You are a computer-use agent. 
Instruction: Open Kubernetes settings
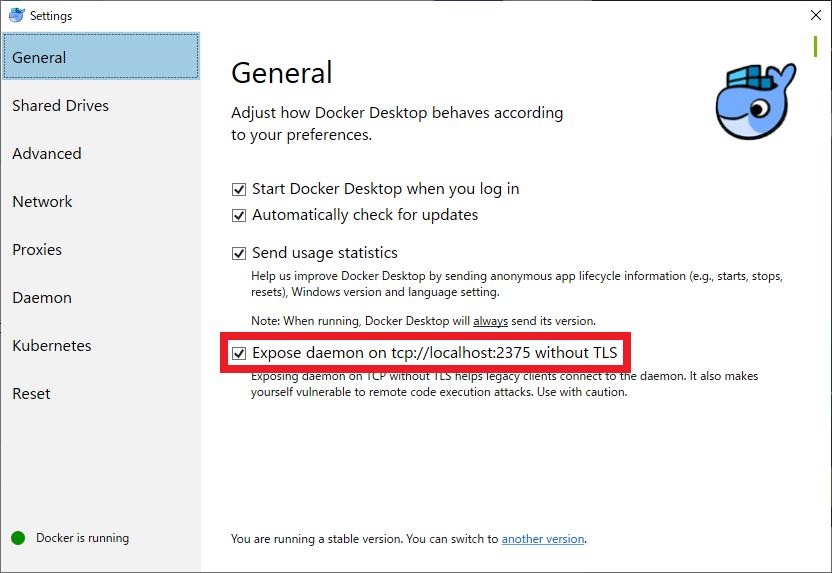click(101, 345)
